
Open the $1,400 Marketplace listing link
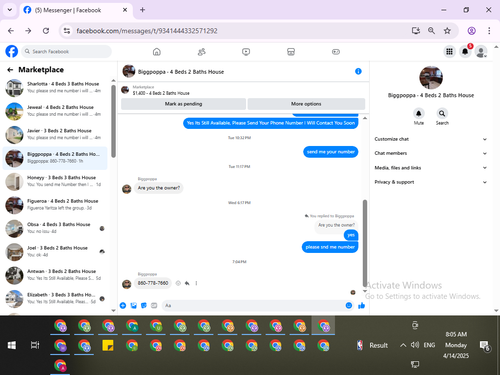[161, 93]
